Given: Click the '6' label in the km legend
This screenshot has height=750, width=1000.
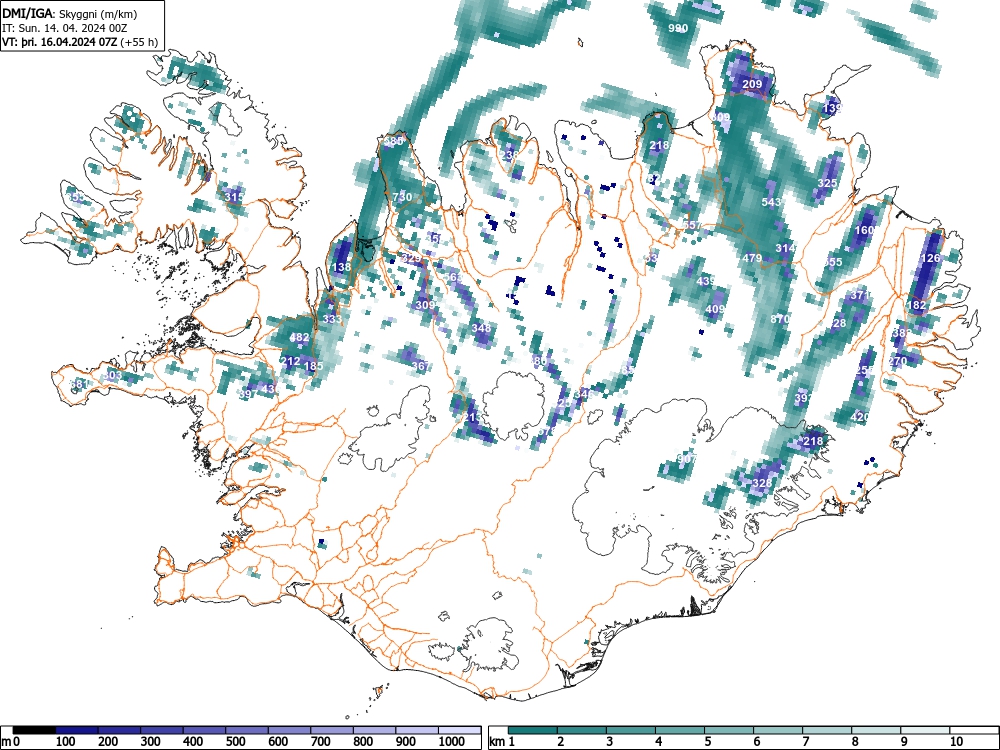Looking at the screenshot, I should [x=756, y=742].
